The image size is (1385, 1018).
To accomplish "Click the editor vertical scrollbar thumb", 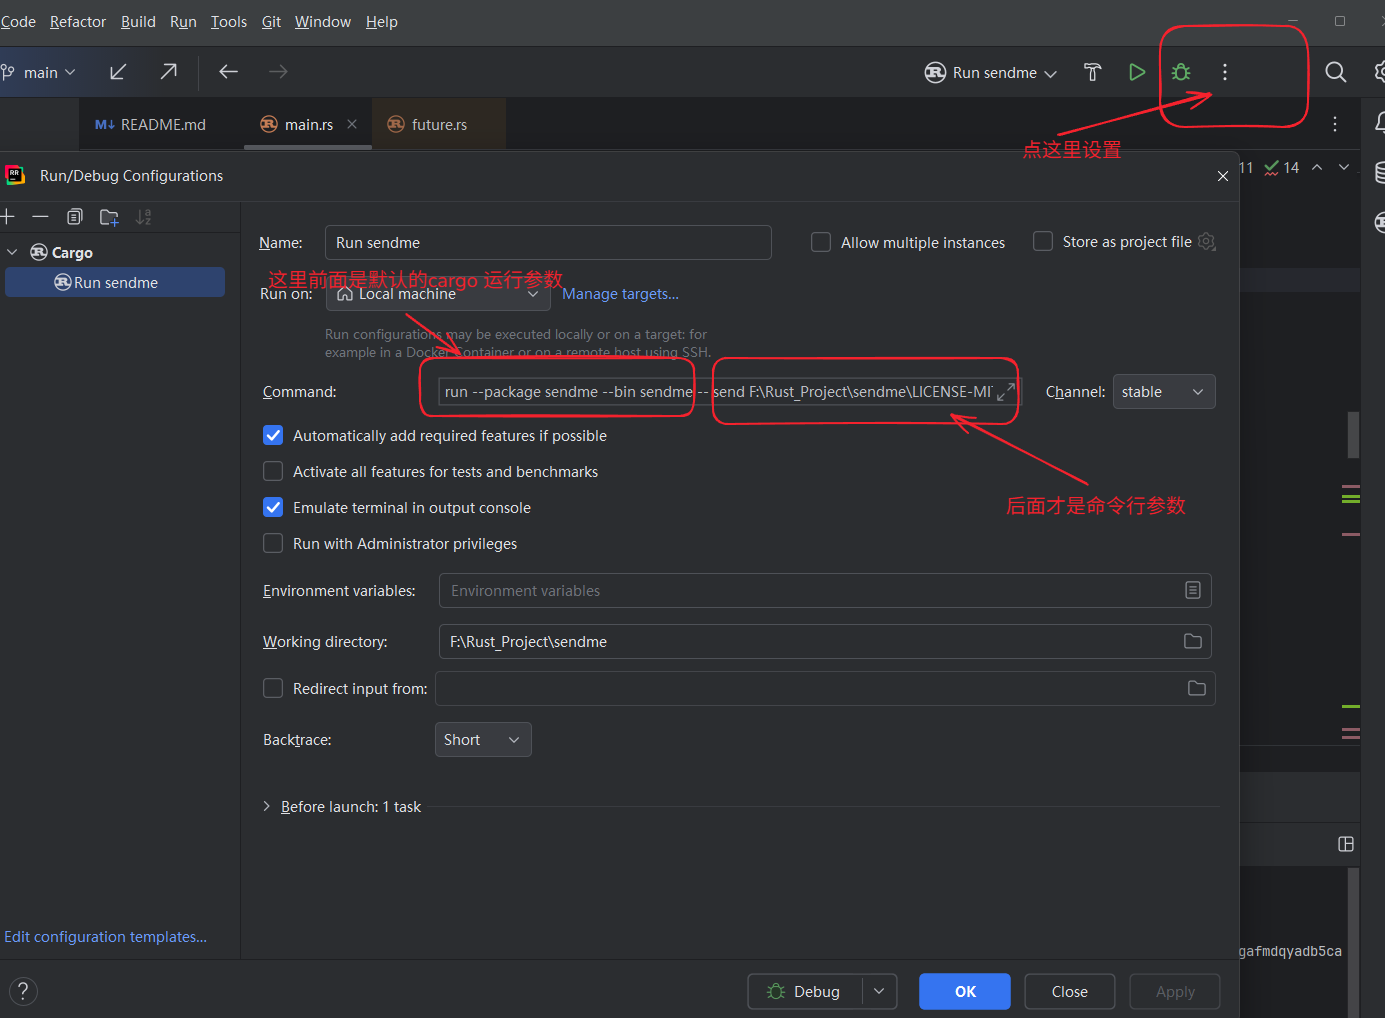I will coord(1353,434).
